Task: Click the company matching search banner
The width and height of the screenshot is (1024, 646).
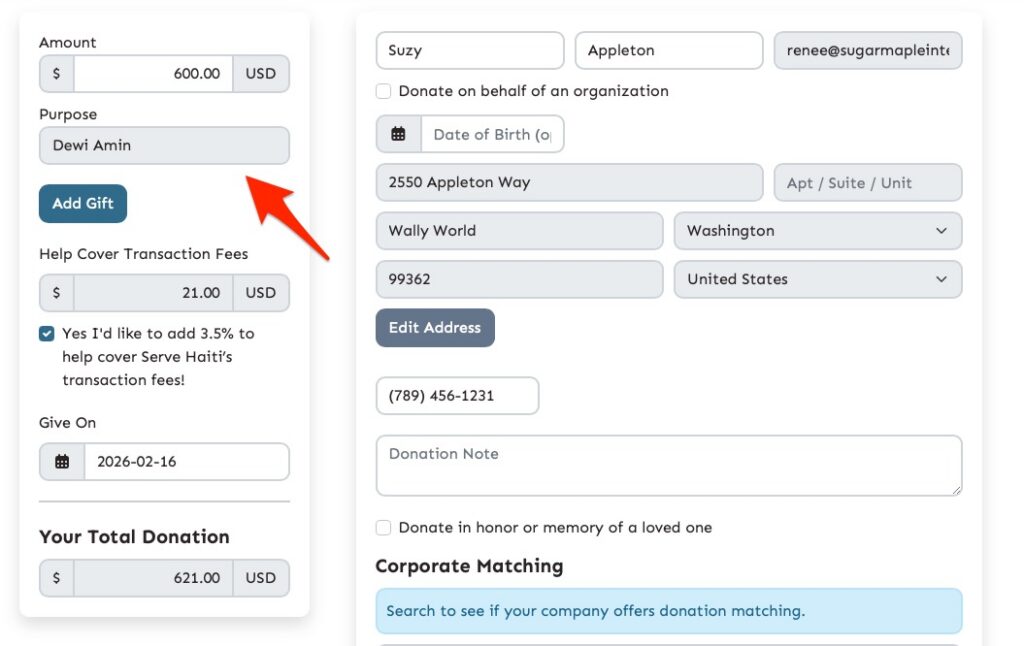Action: 668,610
